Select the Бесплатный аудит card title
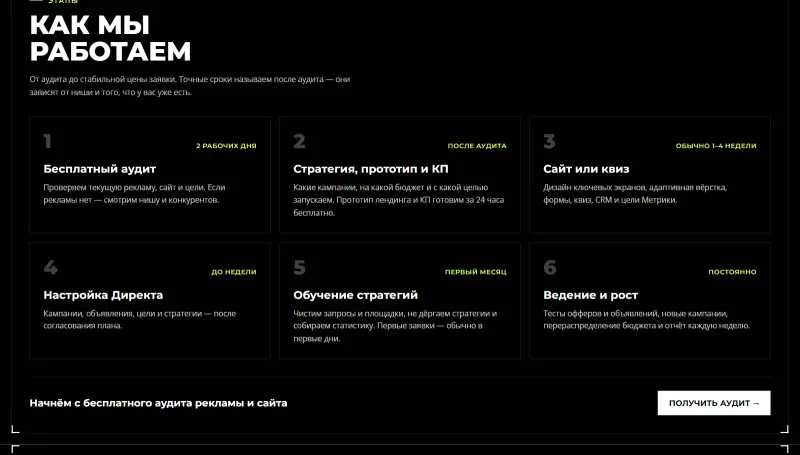 [x=99, y=169]
